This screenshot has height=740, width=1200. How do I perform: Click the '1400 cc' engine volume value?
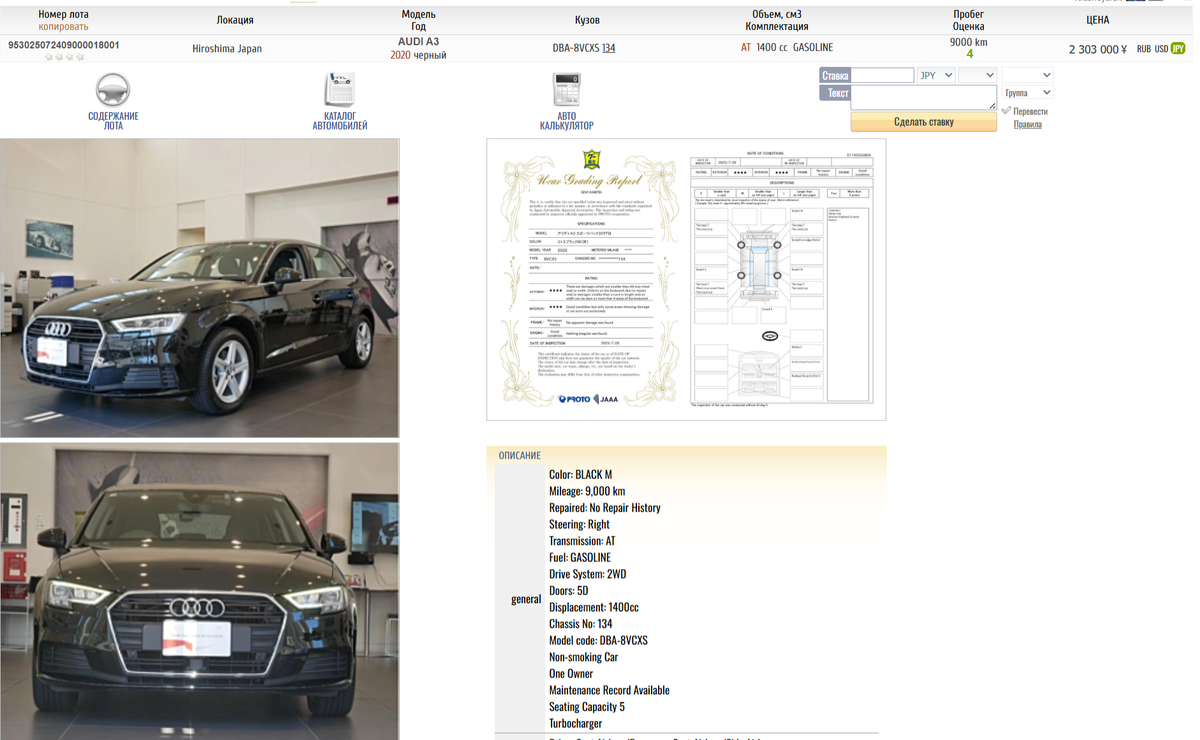click(771, 48)
